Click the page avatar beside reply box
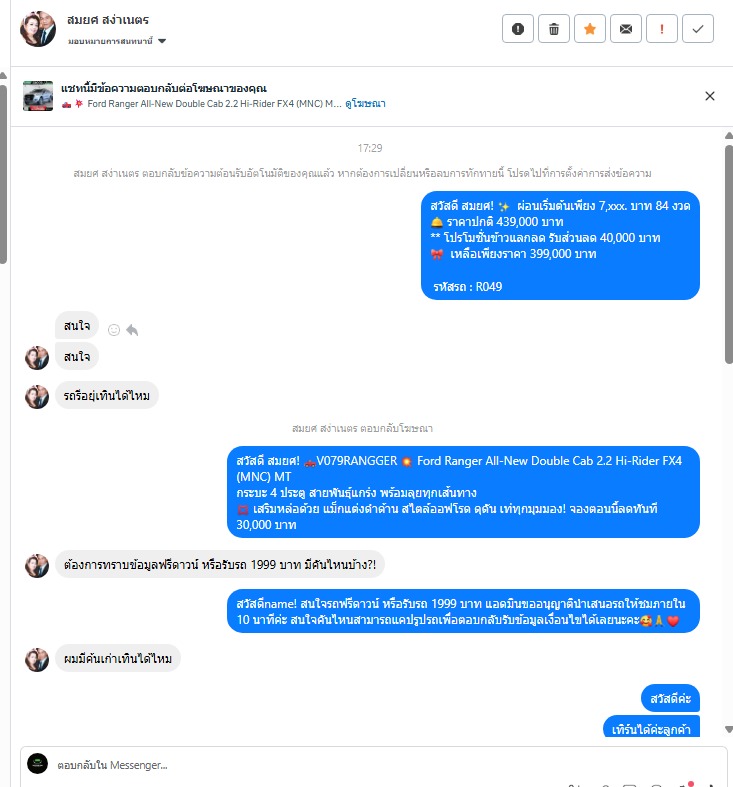The image size is (733, 787). (37, 763)
